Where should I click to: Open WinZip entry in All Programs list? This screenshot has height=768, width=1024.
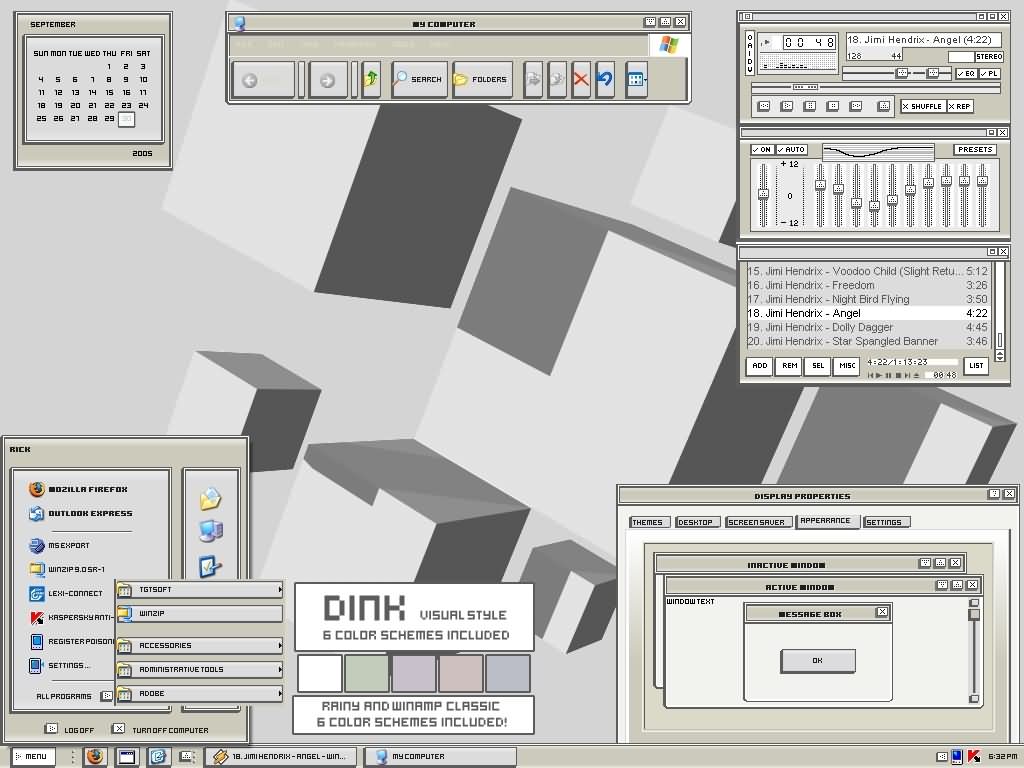(x=200, y=613)
